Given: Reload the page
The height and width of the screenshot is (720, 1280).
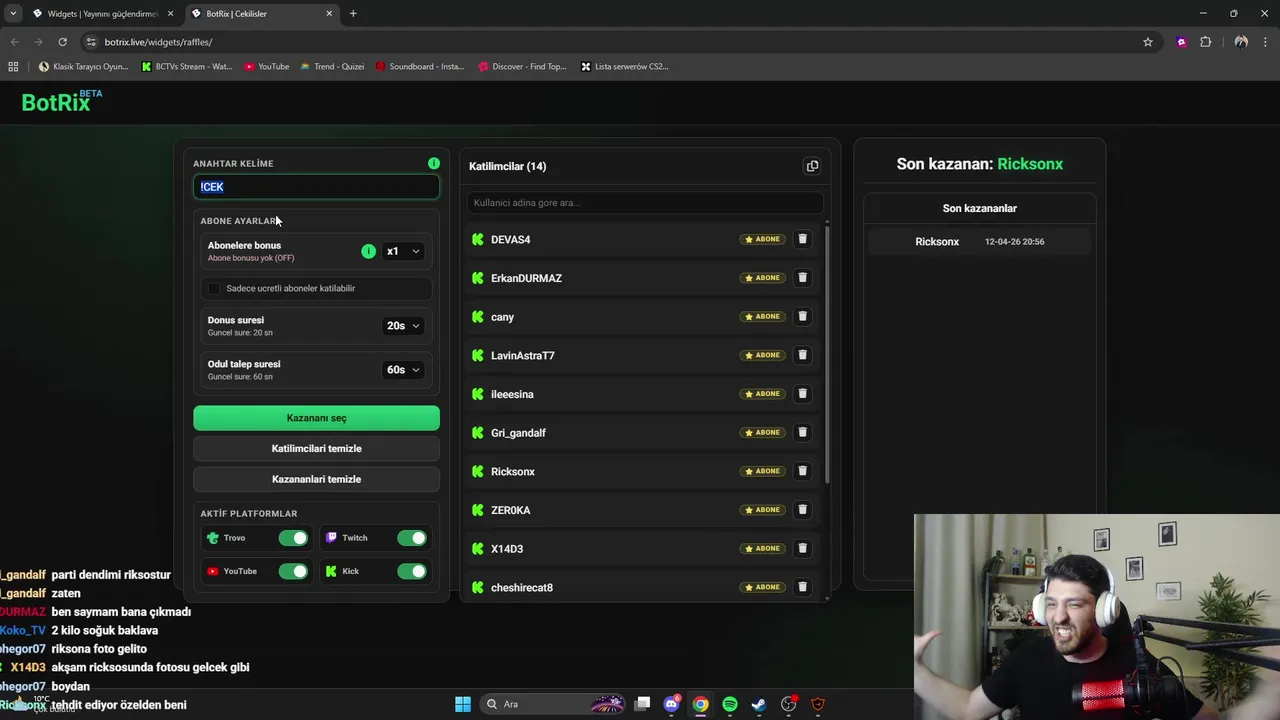Looking at the screenshot, I should pyautogui.click(x=62, y=42).
